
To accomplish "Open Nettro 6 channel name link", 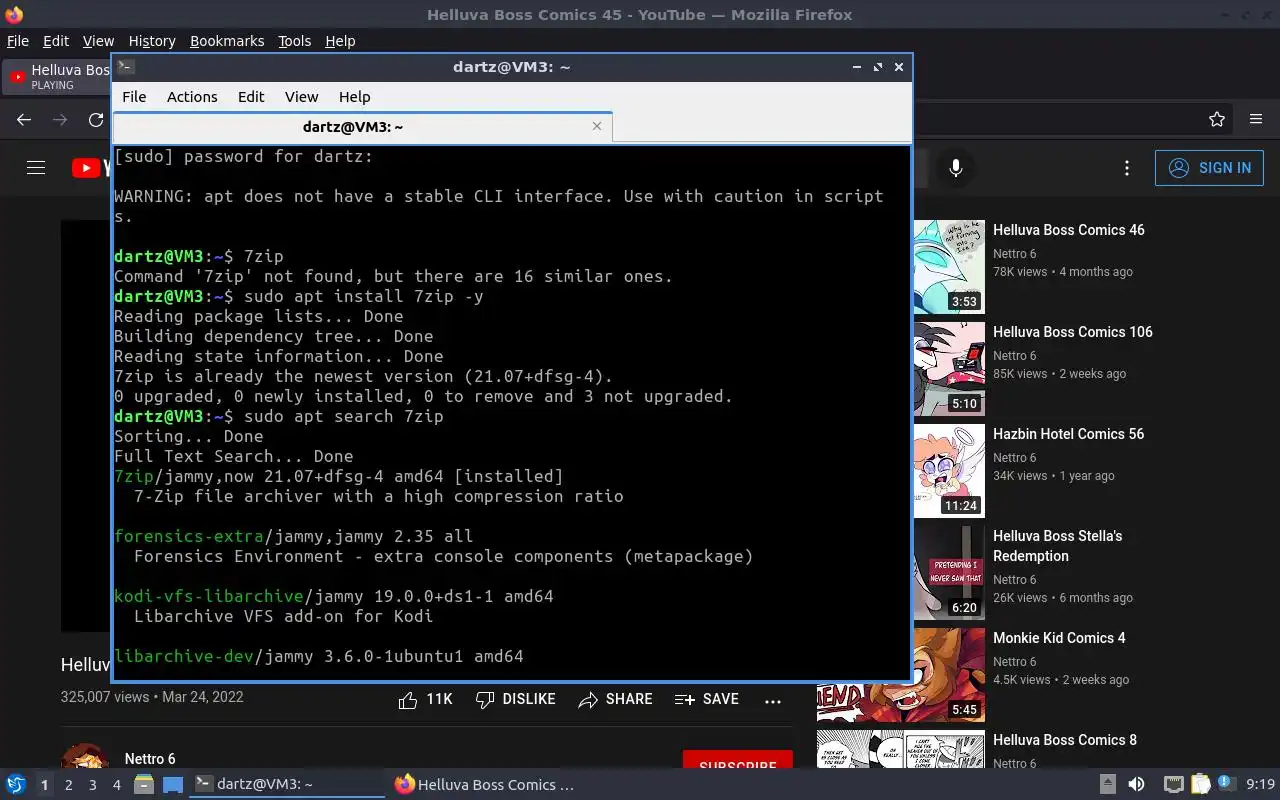I will tap(150, 759).
